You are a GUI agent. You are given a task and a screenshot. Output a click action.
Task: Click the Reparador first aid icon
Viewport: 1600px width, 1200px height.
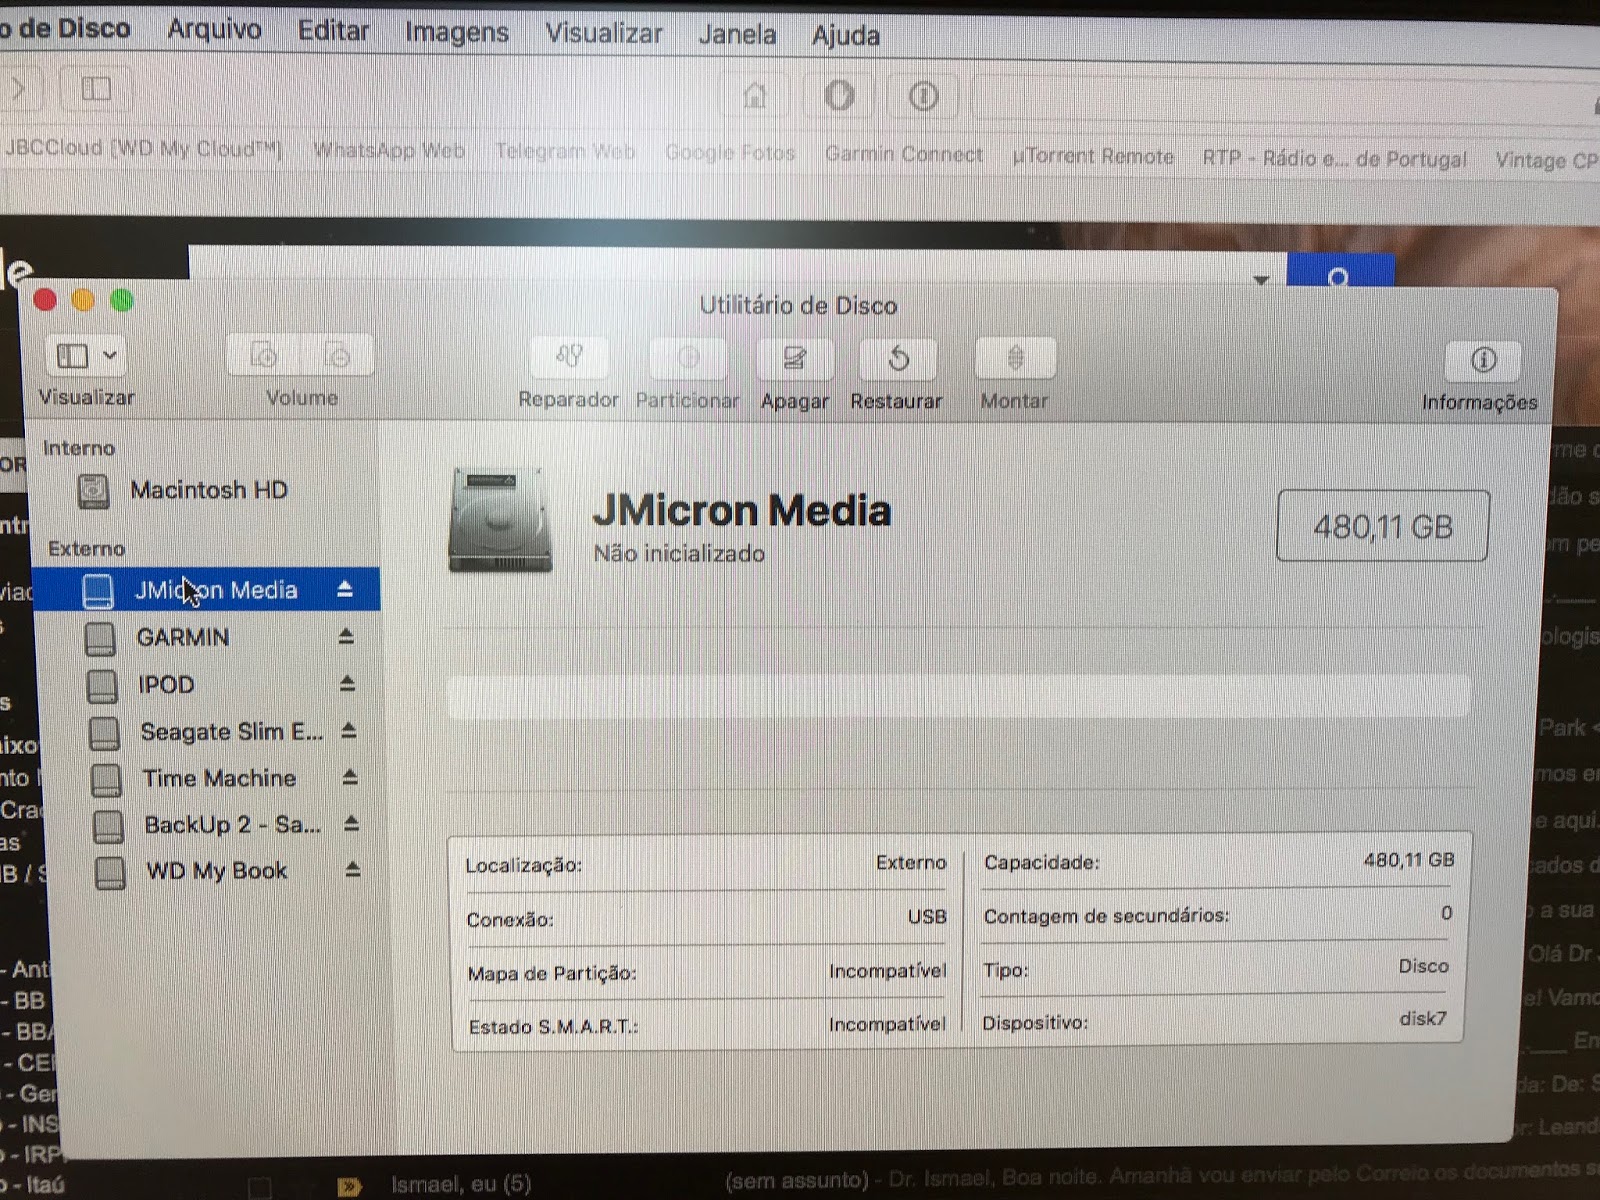click(568, 358)
